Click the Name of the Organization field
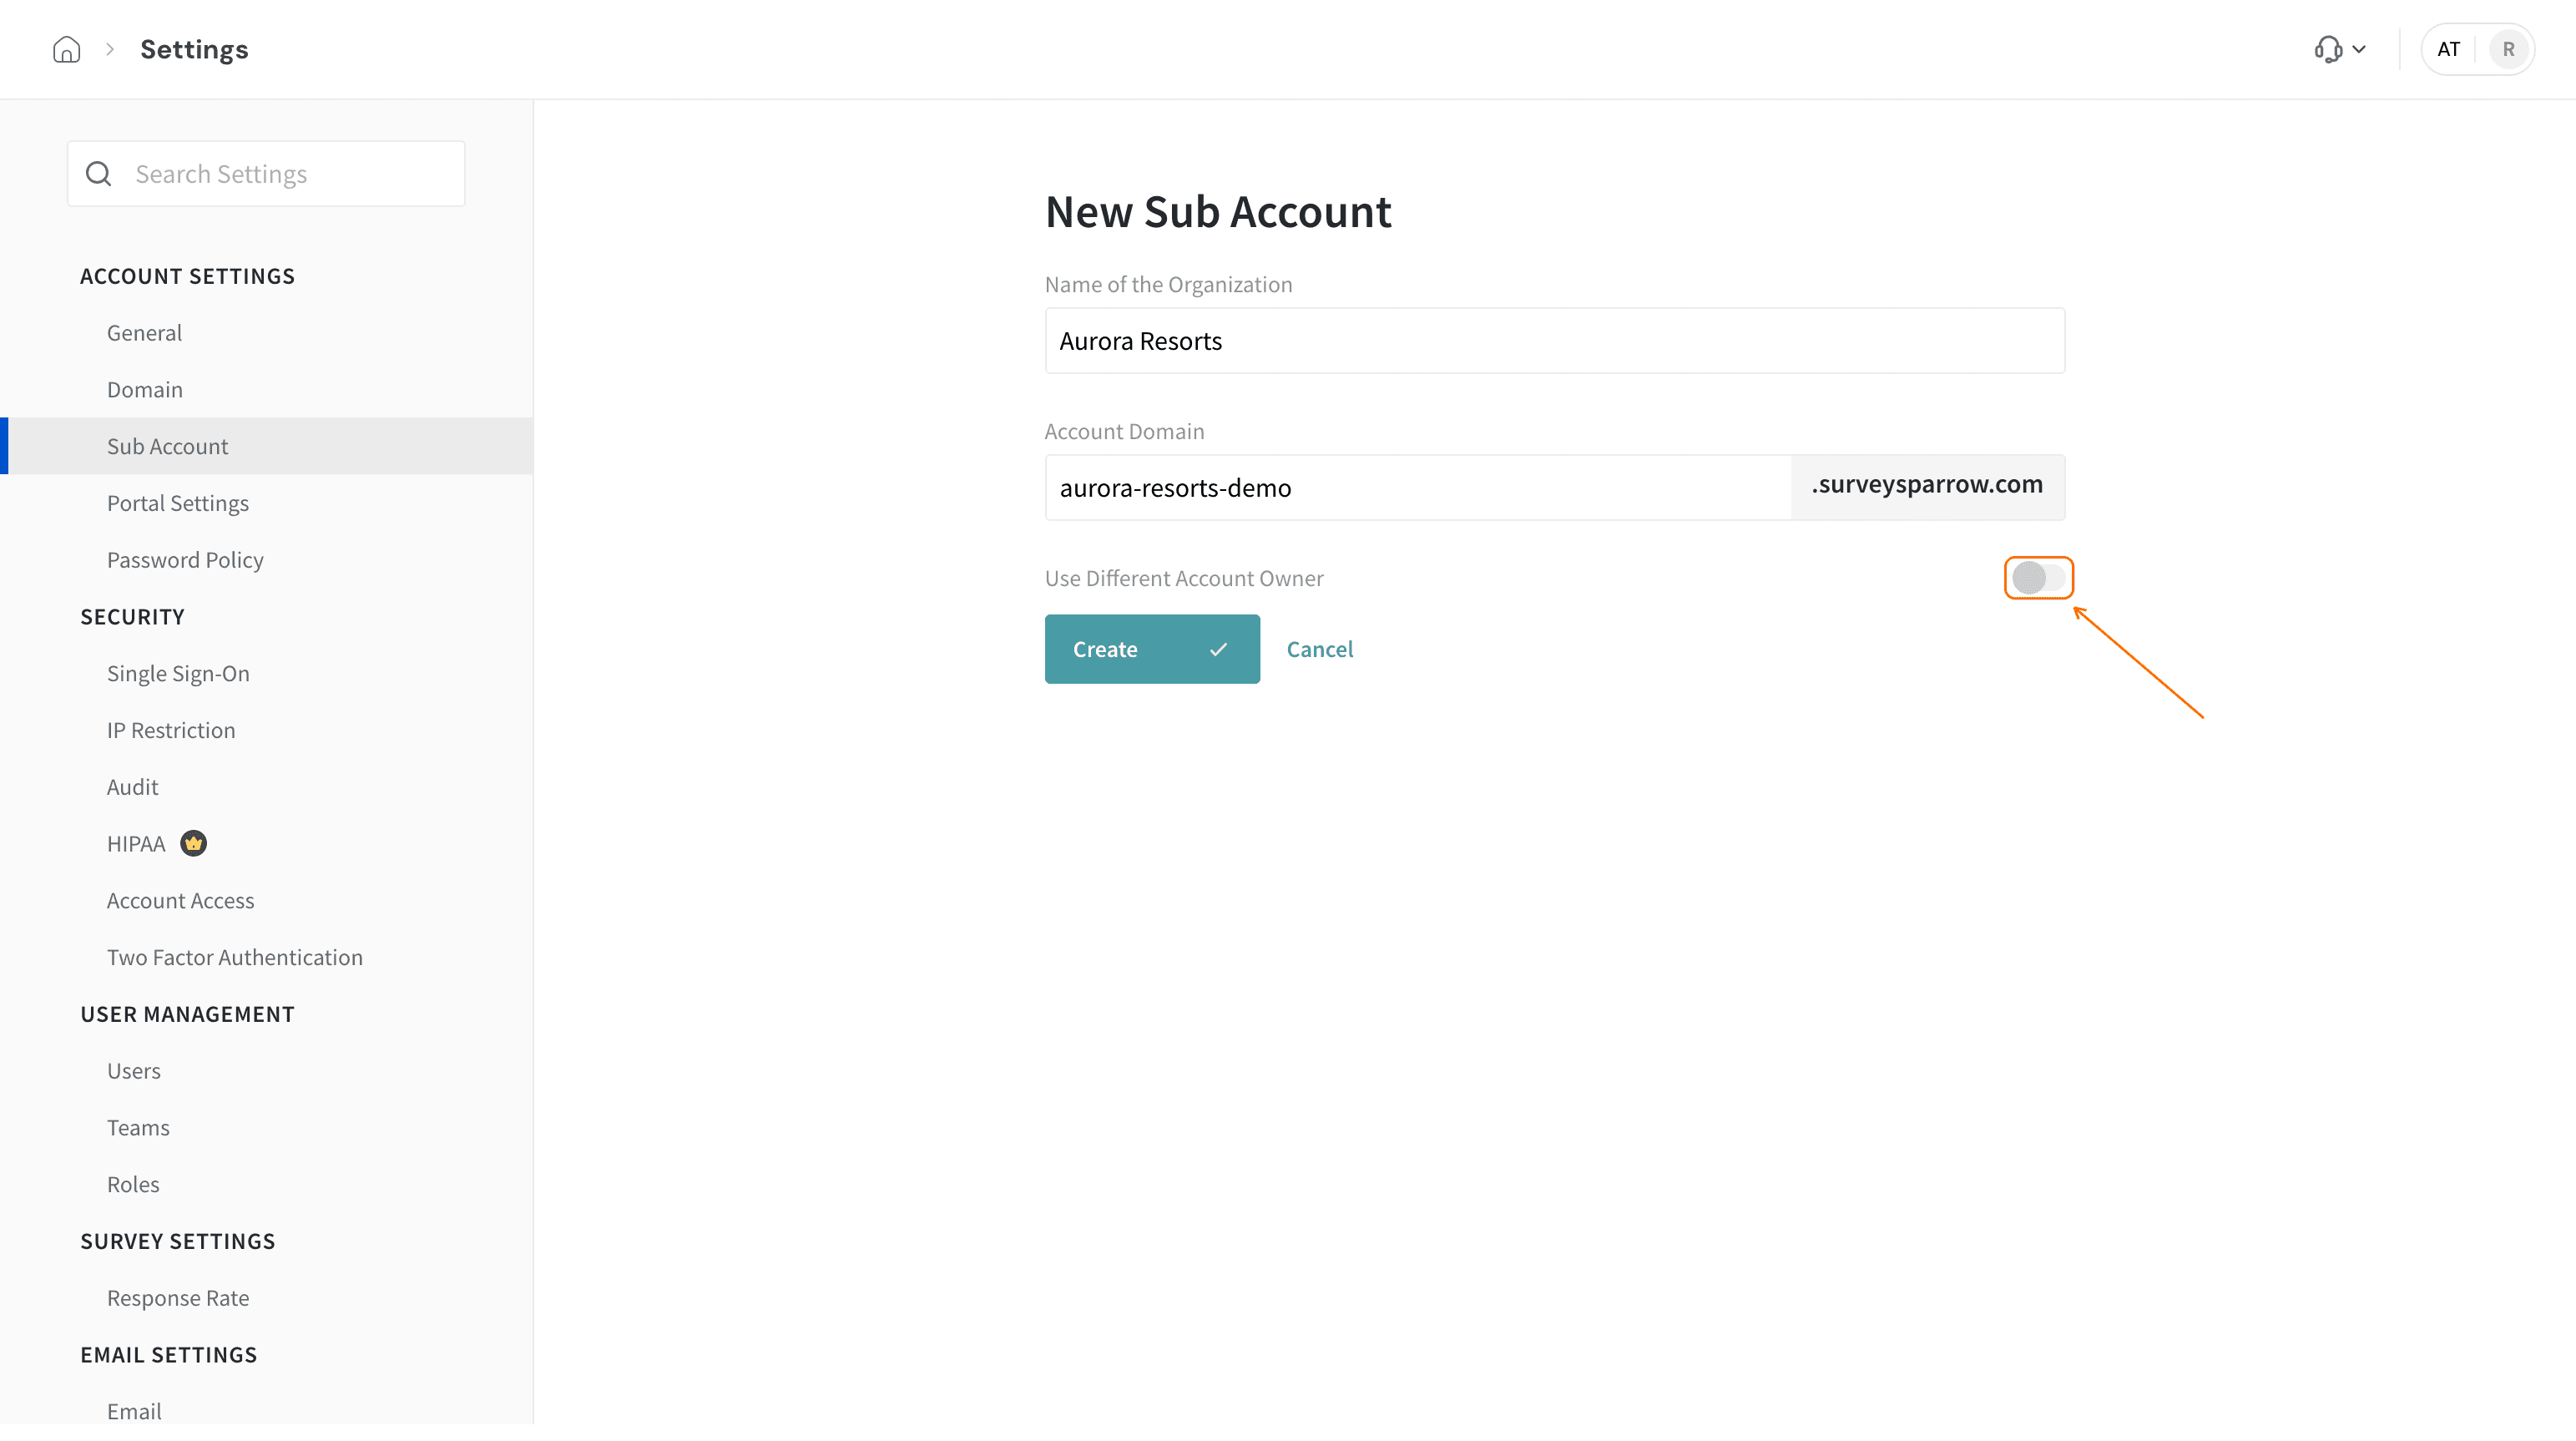This screenshot has width=2576, height=1441. click(1554, 341)
